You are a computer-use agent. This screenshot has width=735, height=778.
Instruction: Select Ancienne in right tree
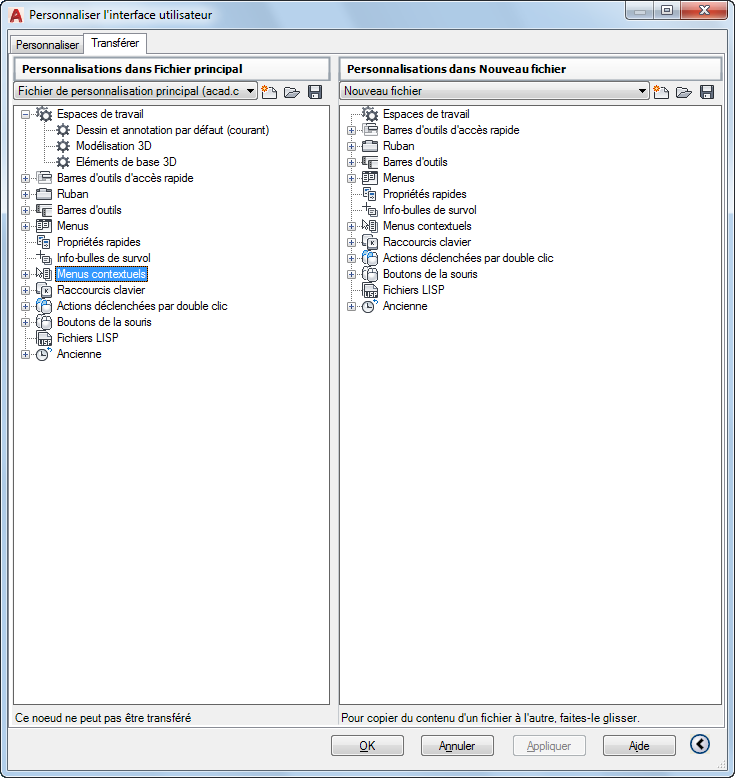tap(405, 306)
